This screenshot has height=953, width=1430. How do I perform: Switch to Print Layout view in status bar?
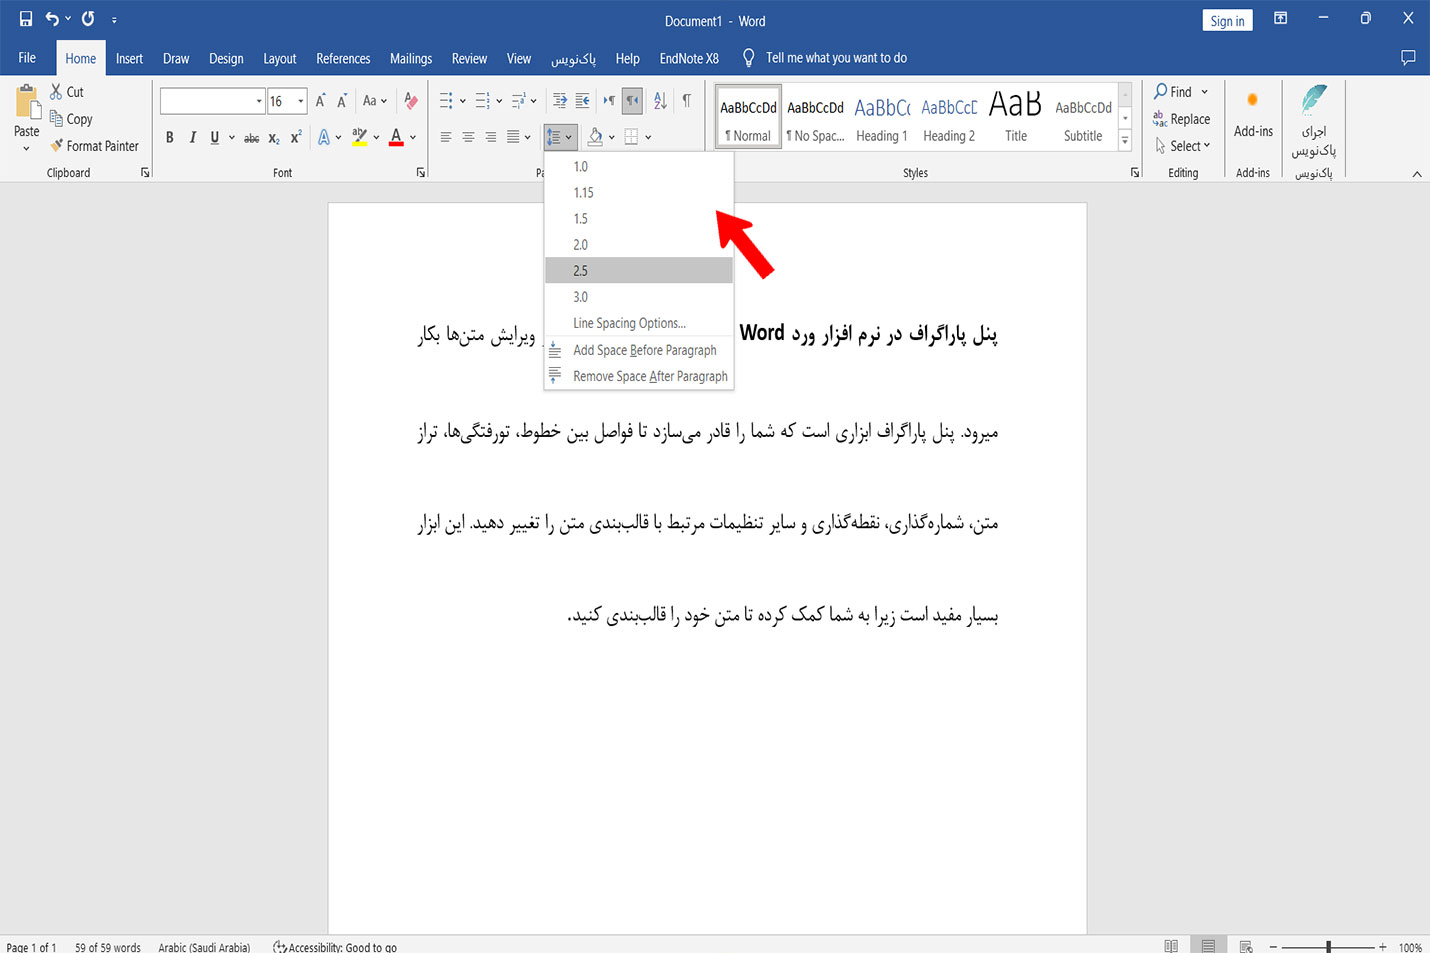click(x=1208, y=946)
